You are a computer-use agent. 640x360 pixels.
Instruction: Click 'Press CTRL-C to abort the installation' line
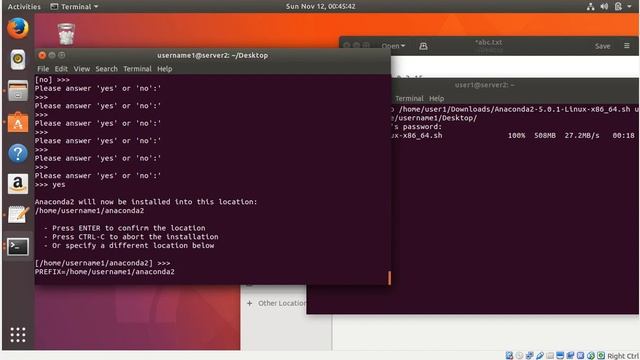(x=136, y=237)
